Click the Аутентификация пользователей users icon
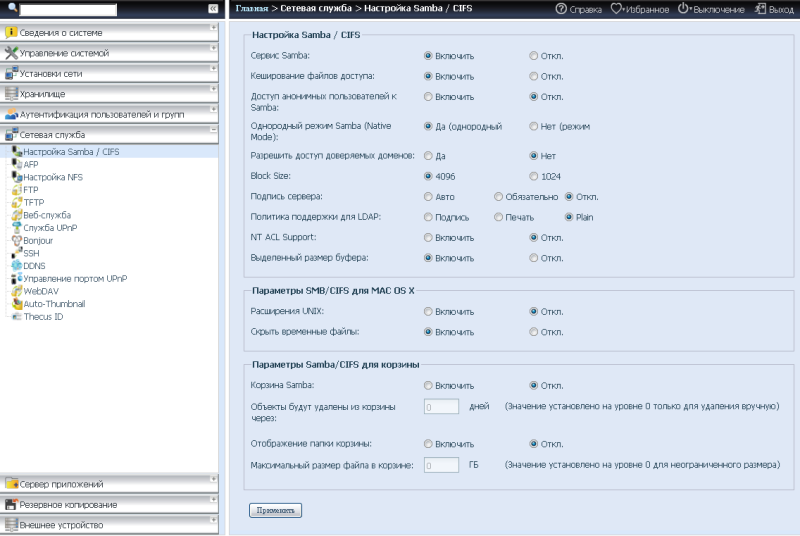 [11, 114]
